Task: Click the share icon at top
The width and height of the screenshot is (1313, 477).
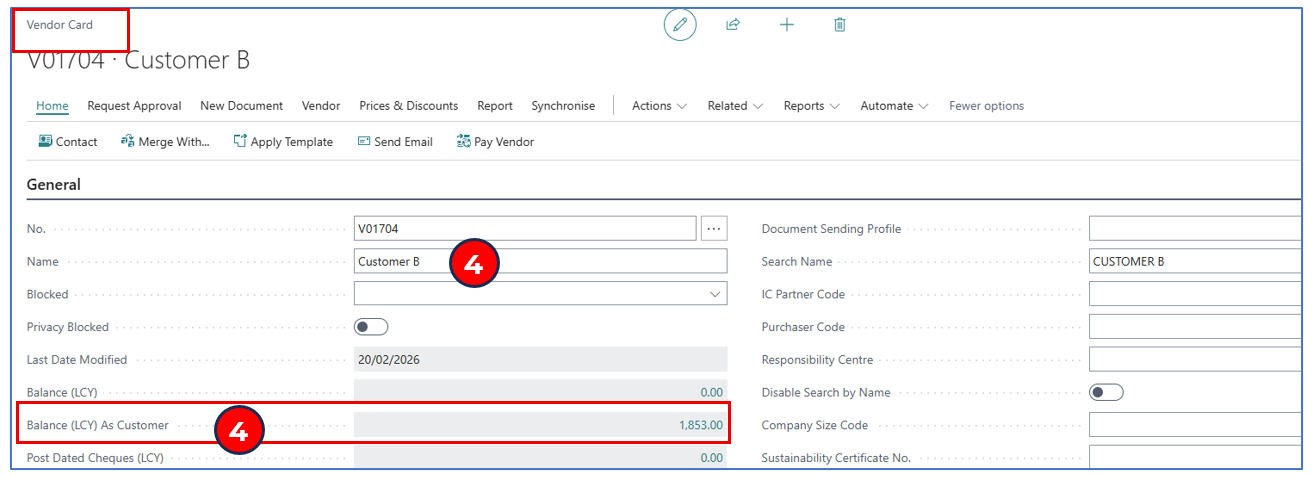Action: pos(733,25)
